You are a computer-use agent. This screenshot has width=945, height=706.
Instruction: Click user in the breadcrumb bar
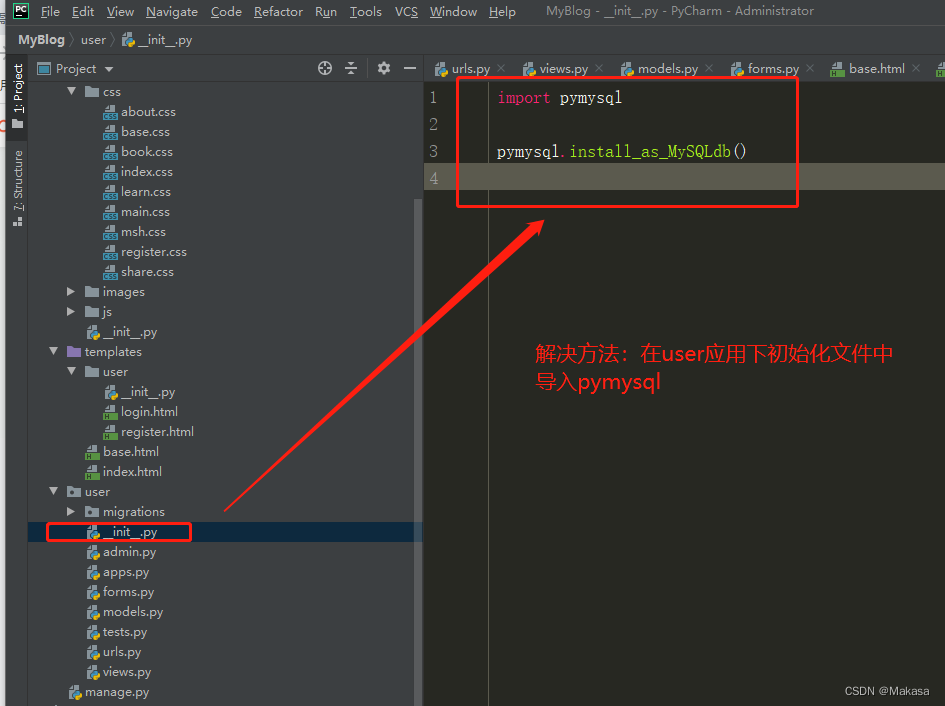[x=93, y=40]
